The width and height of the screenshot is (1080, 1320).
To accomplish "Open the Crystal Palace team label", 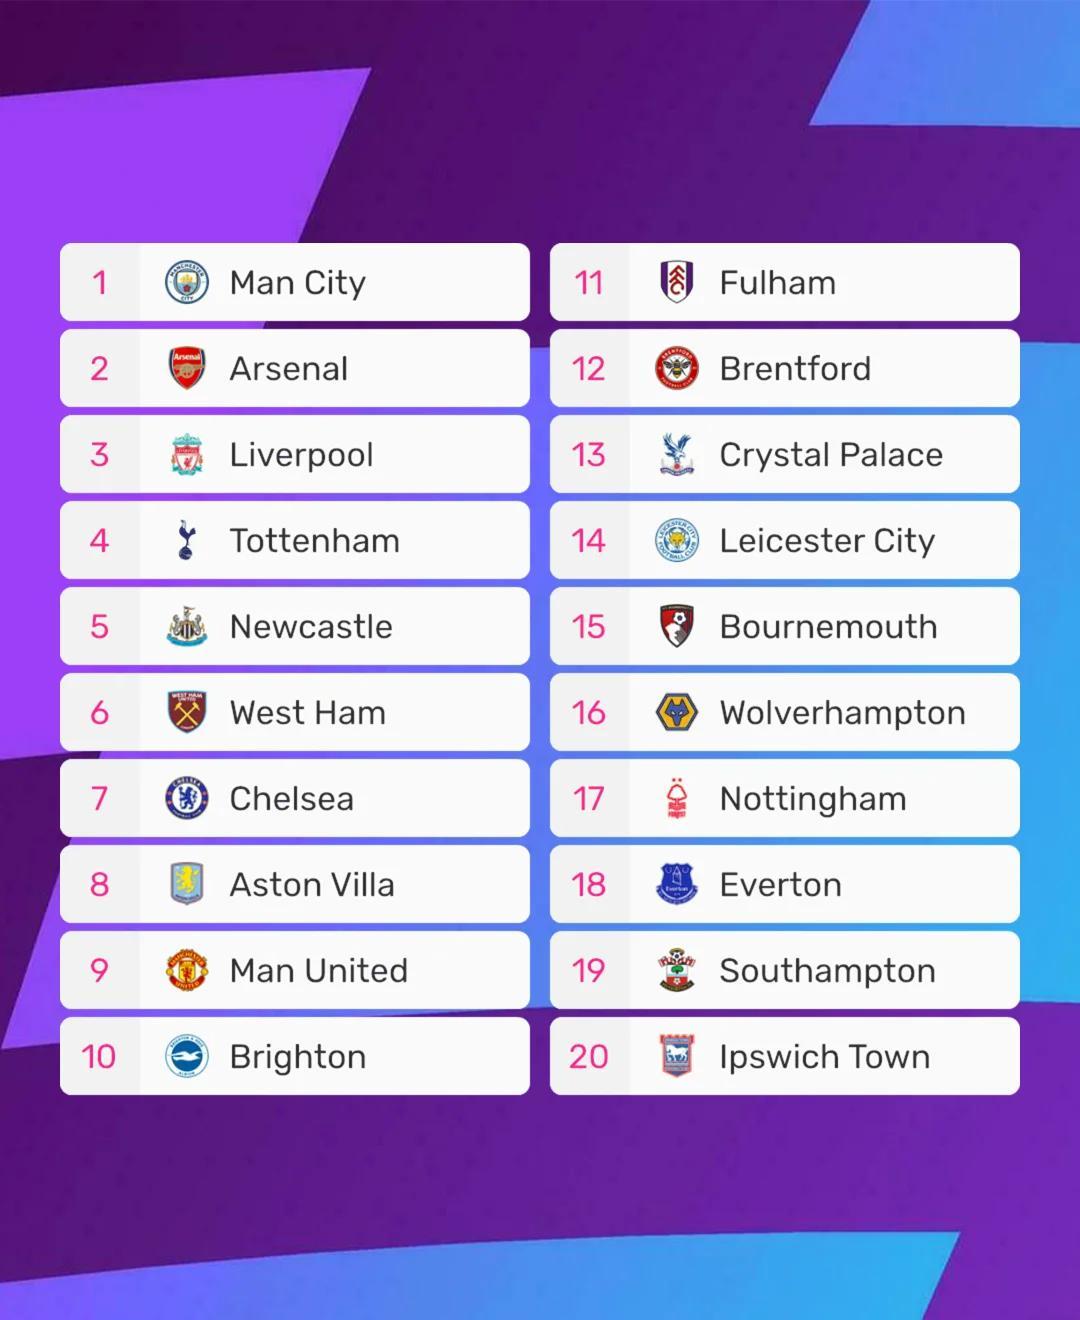I will [x=831, y=455].
